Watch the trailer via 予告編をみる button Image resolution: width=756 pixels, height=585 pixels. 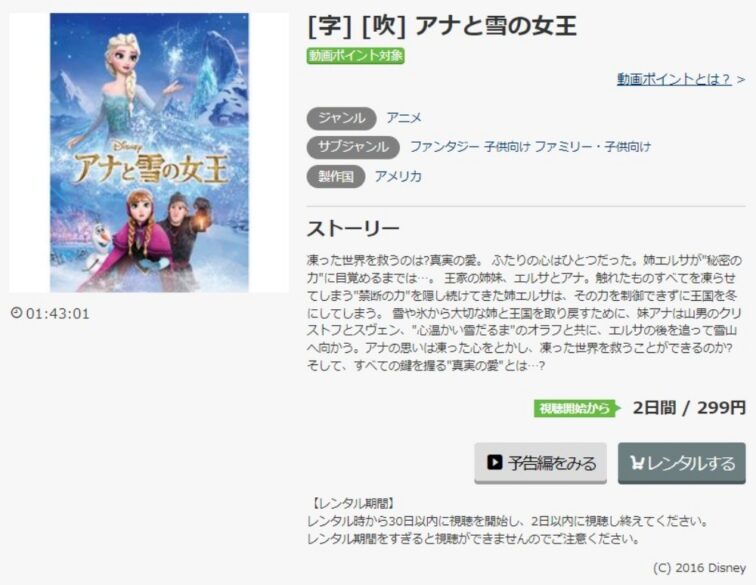540,463
